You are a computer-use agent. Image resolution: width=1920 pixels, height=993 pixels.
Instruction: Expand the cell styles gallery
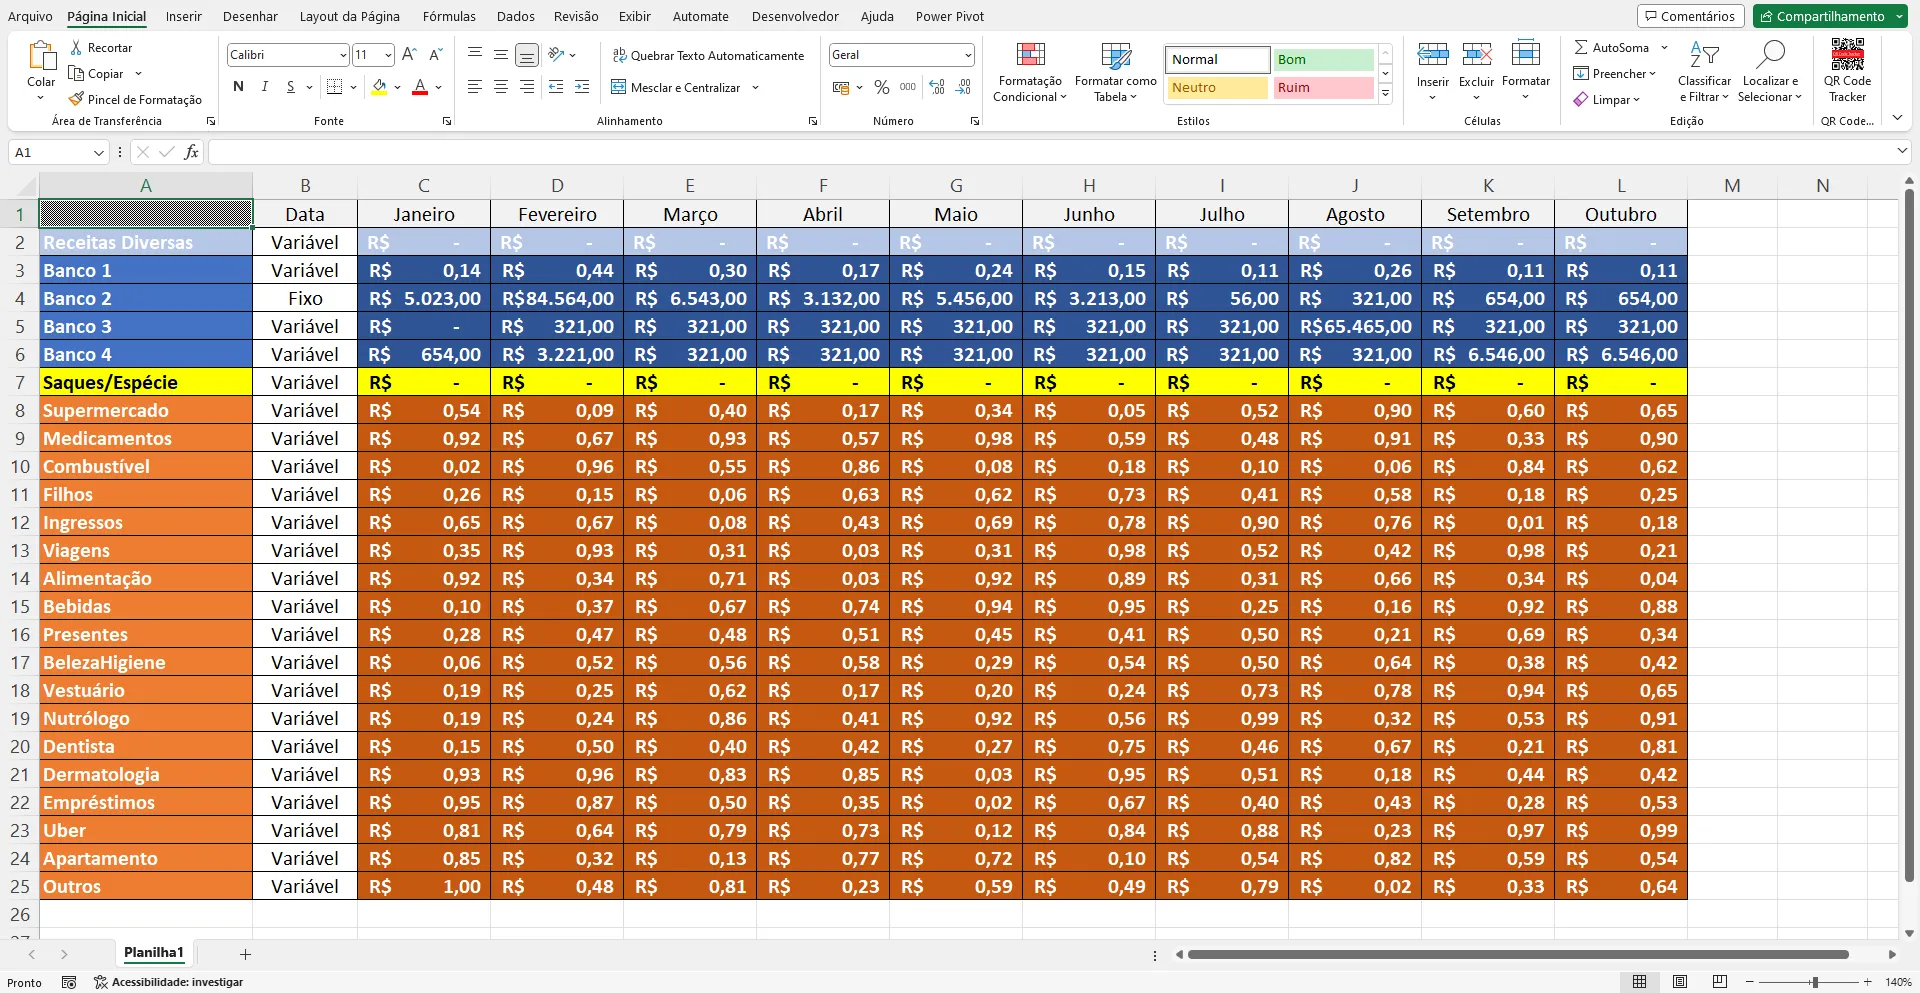click(x=1385, y=94)
